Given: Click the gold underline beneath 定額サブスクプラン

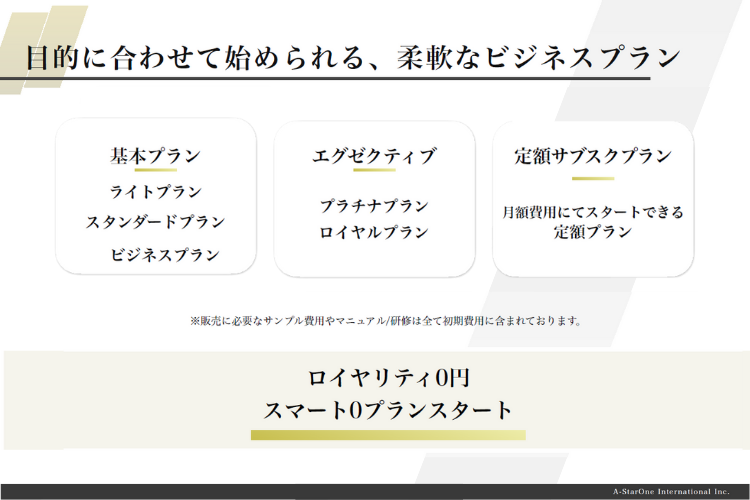Looking at the screenshot, I should (592, 178).
